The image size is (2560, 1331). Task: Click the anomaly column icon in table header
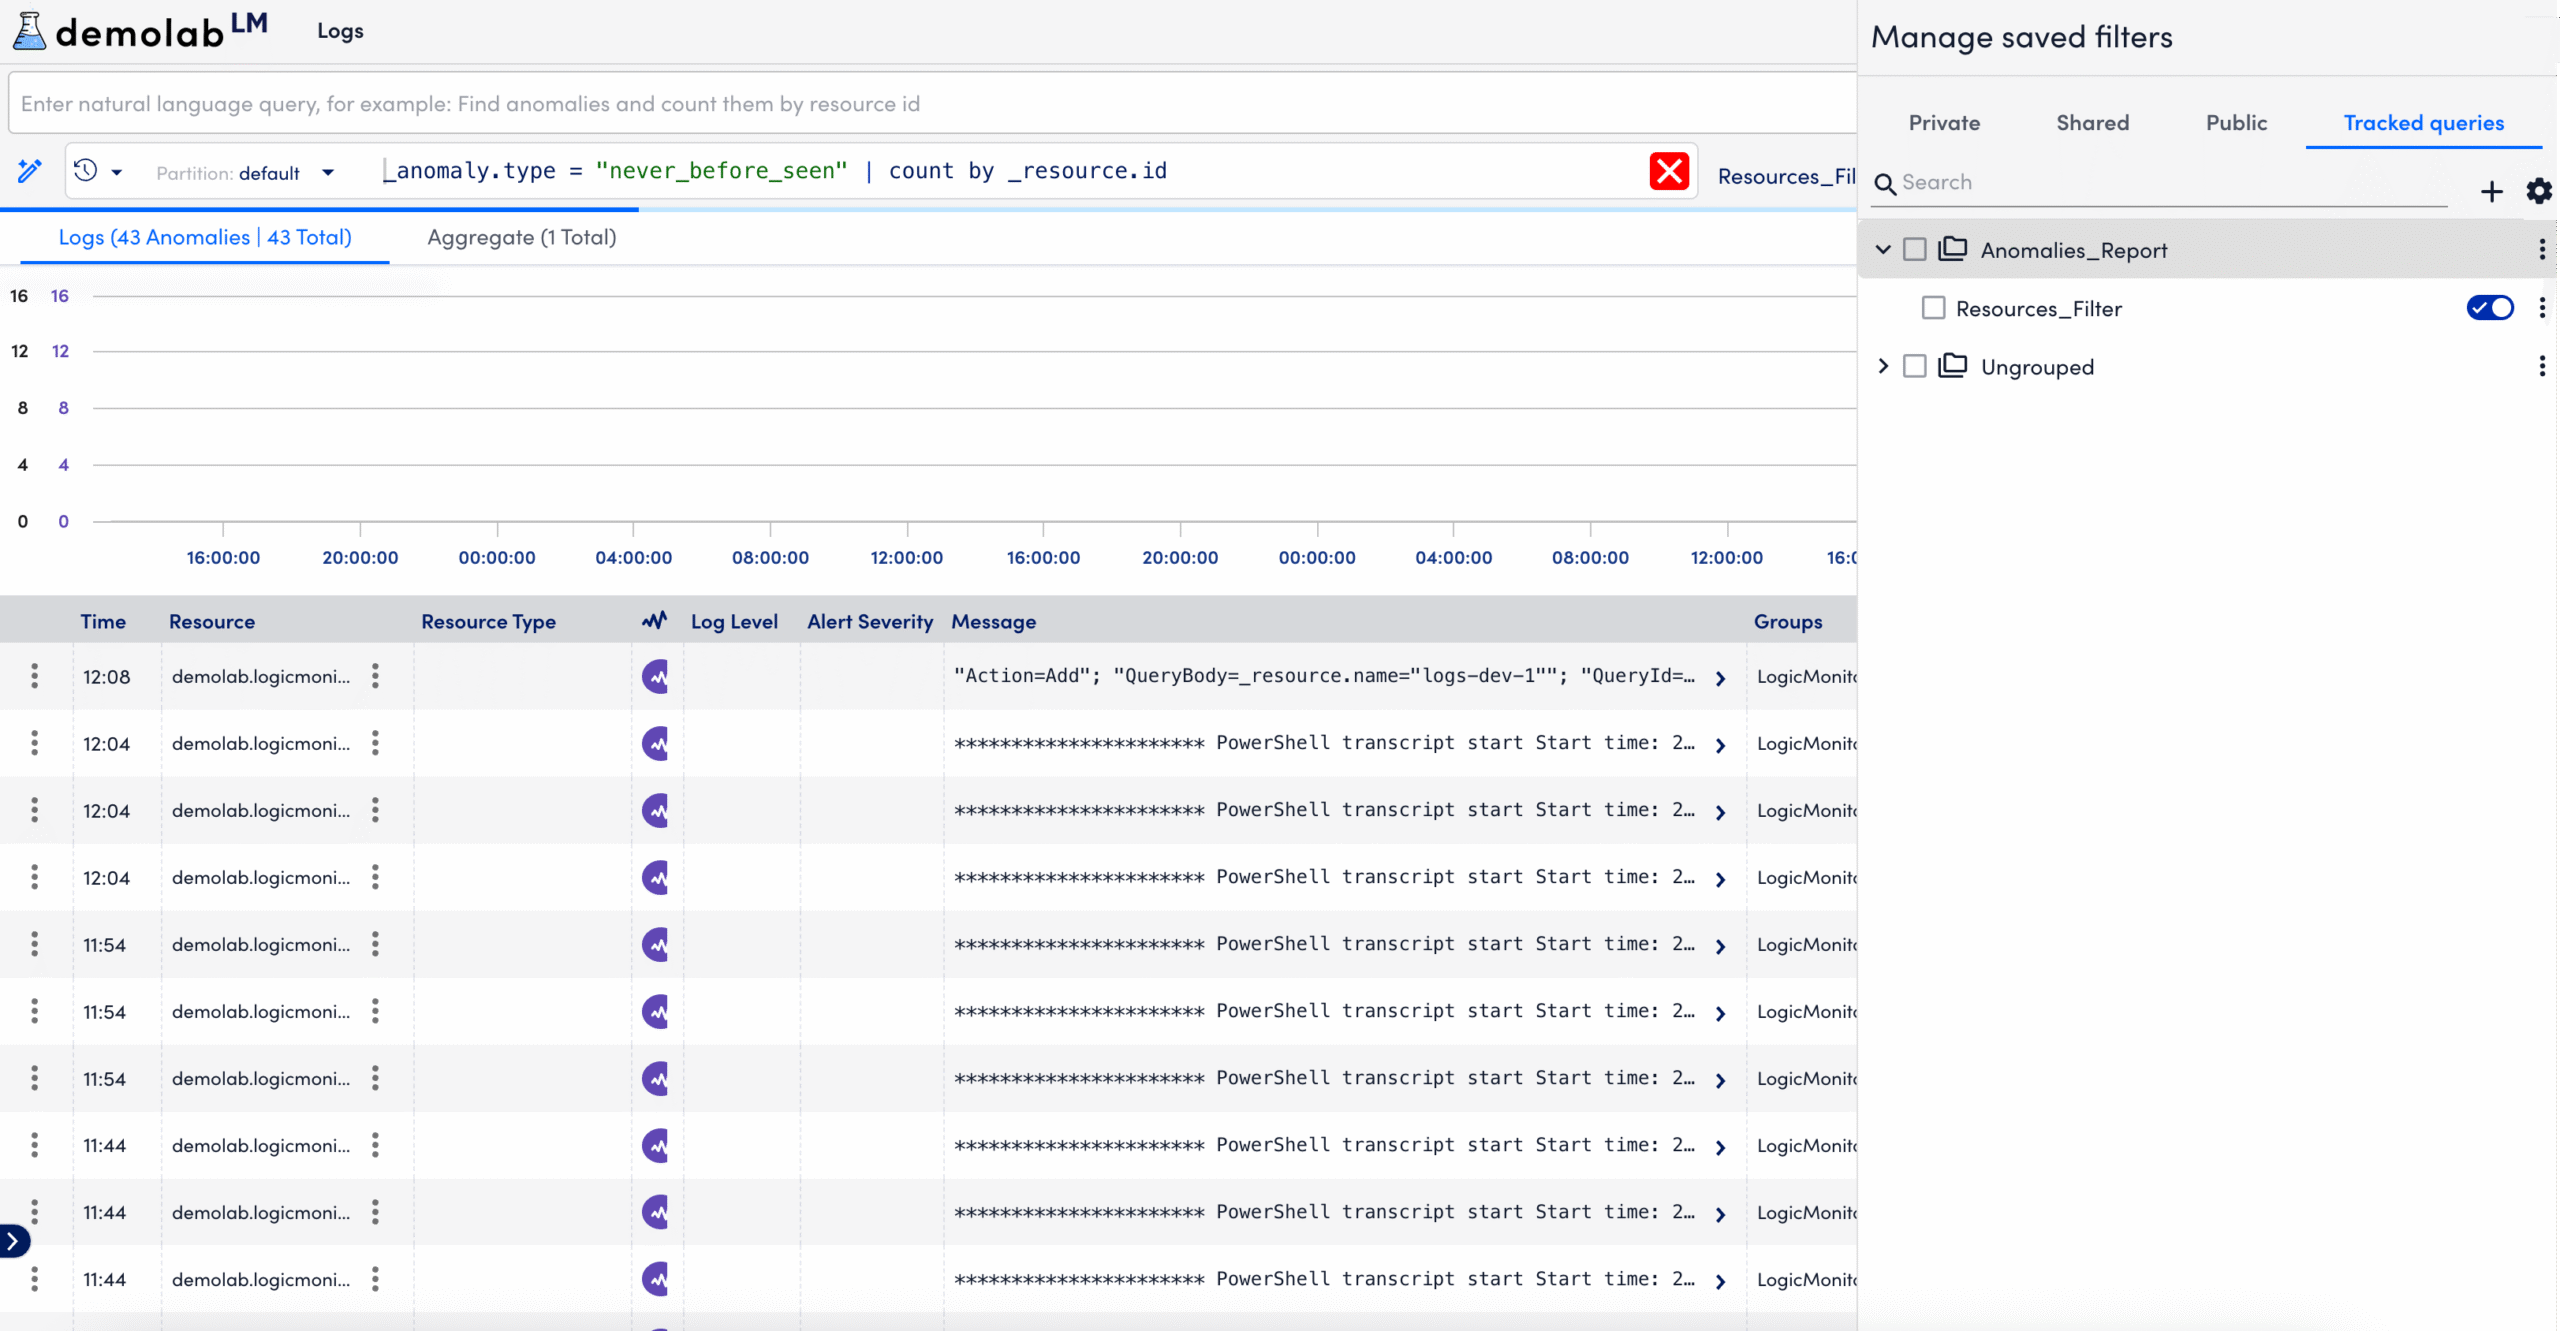(x=654, y=620)
